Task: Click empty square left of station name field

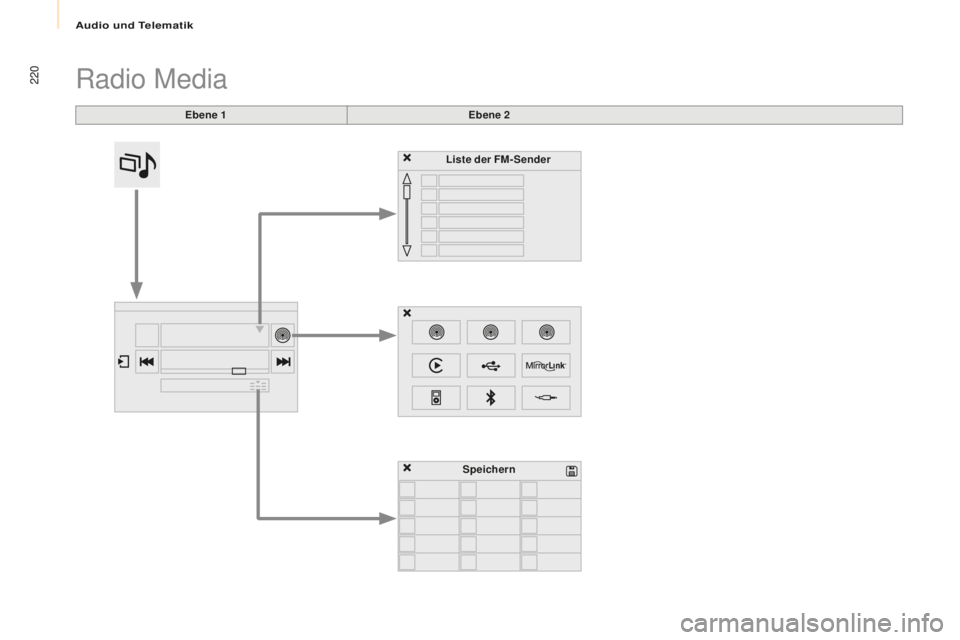Action: tap(147, 335)
